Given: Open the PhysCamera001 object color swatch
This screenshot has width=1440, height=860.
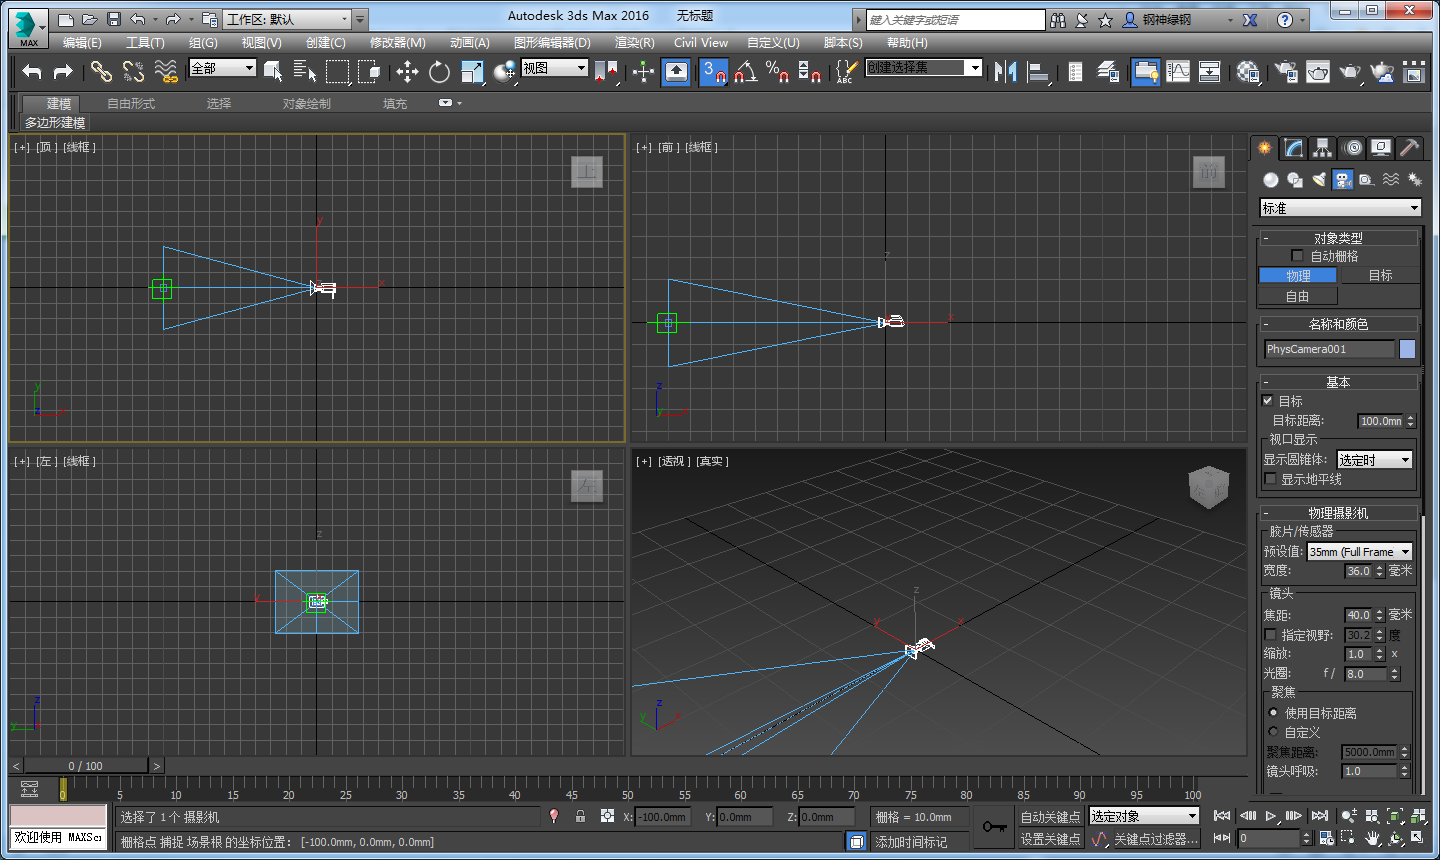Looking at the screenshot, I should (1407, 349).
